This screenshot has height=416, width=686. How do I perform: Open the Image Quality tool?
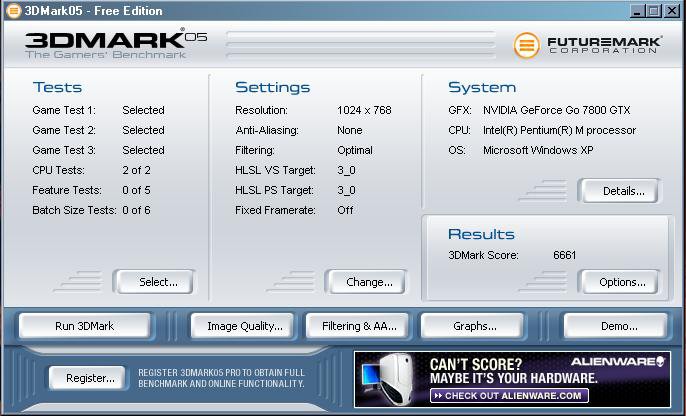(242, 326)
